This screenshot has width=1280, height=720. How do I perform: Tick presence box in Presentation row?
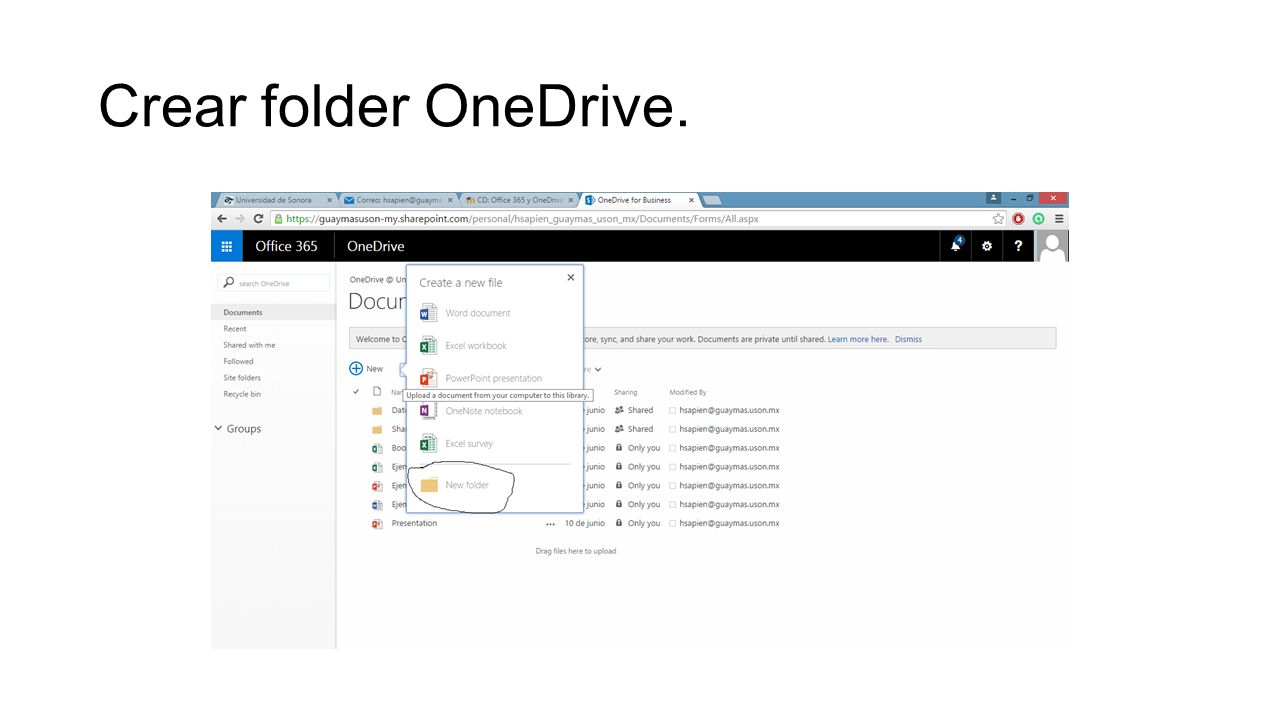coord(673,523)
